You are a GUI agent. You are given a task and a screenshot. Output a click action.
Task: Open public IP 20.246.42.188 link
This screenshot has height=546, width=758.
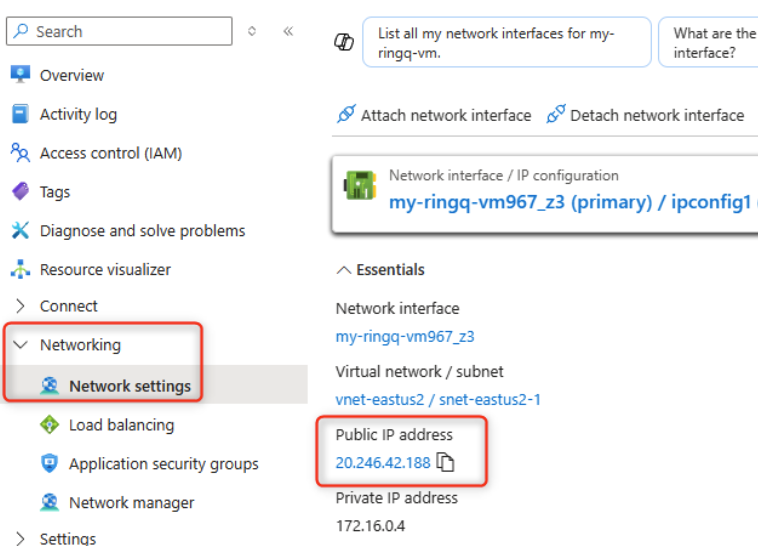coord(383,463)
